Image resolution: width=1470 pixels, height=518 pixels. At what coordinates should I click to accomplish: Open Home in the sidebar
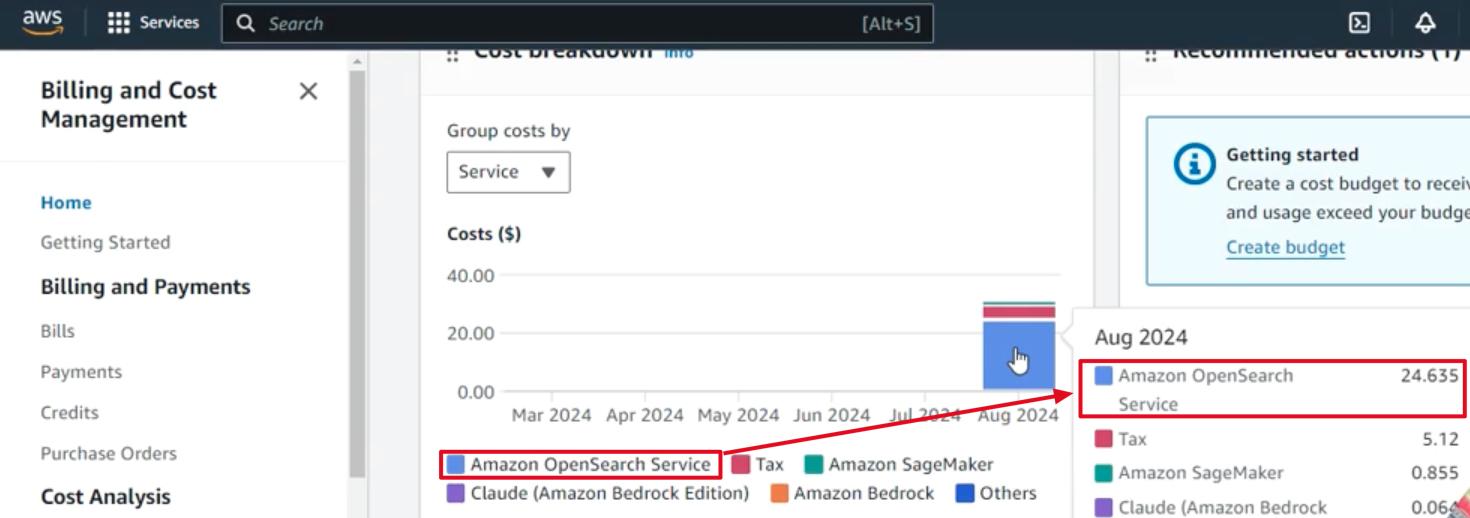(x=66, y=202)
